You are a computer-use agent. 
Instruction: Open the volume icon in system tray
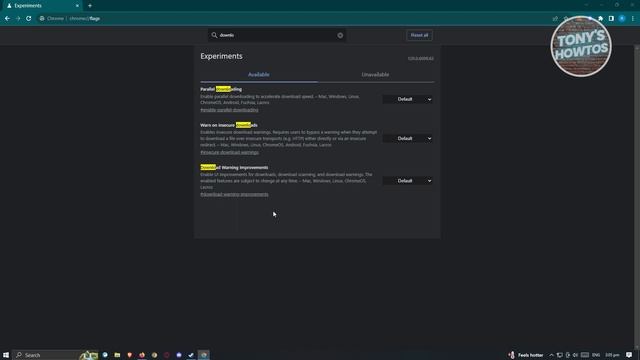pyautogui.click(x=576, y=355)
